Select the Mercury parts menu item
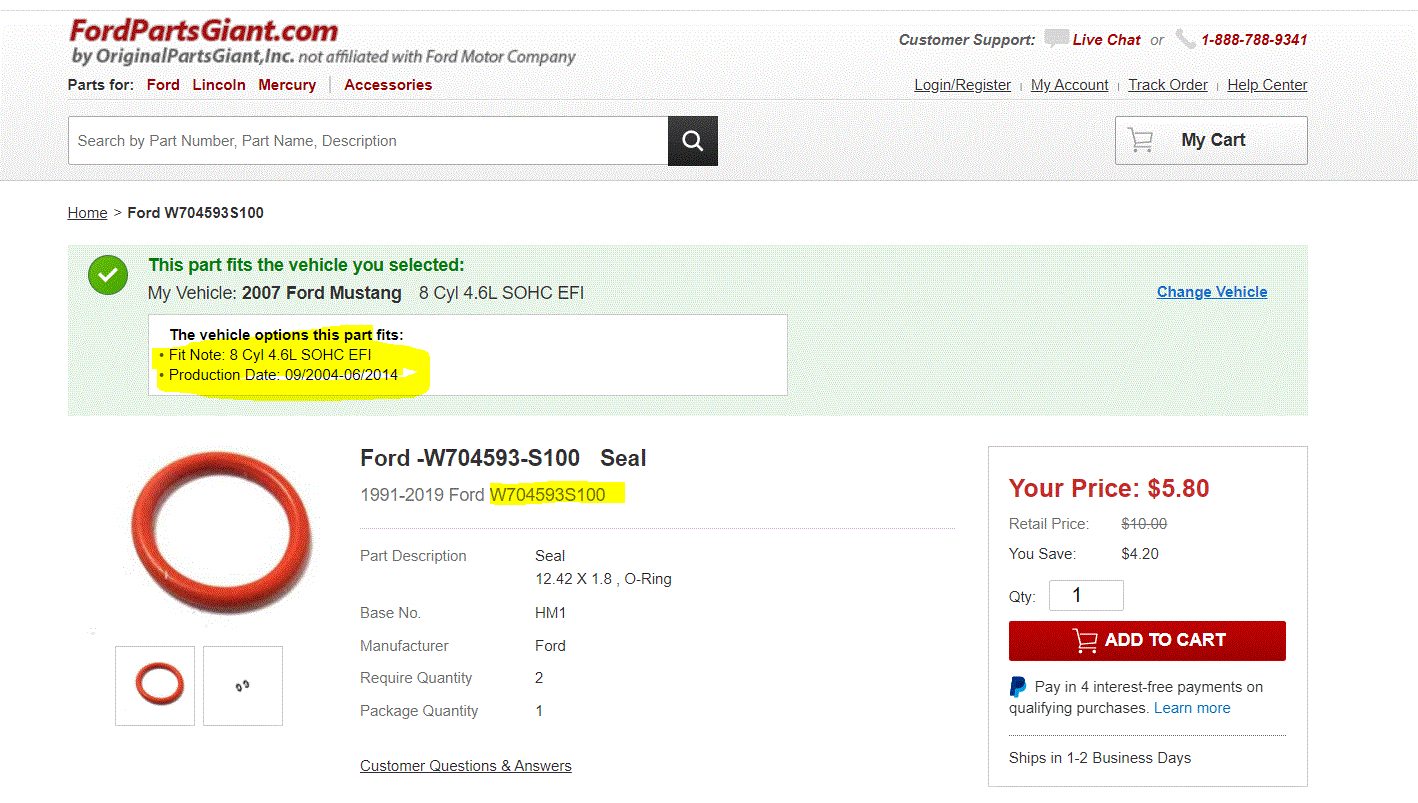 click(x=287, y=85)
